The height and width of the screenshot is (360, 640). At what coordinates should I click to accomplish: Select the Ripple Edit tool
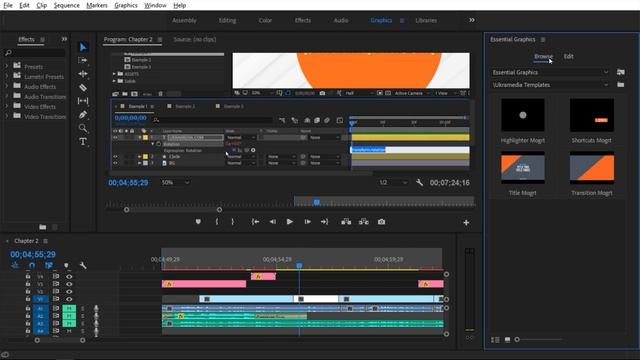83,74
